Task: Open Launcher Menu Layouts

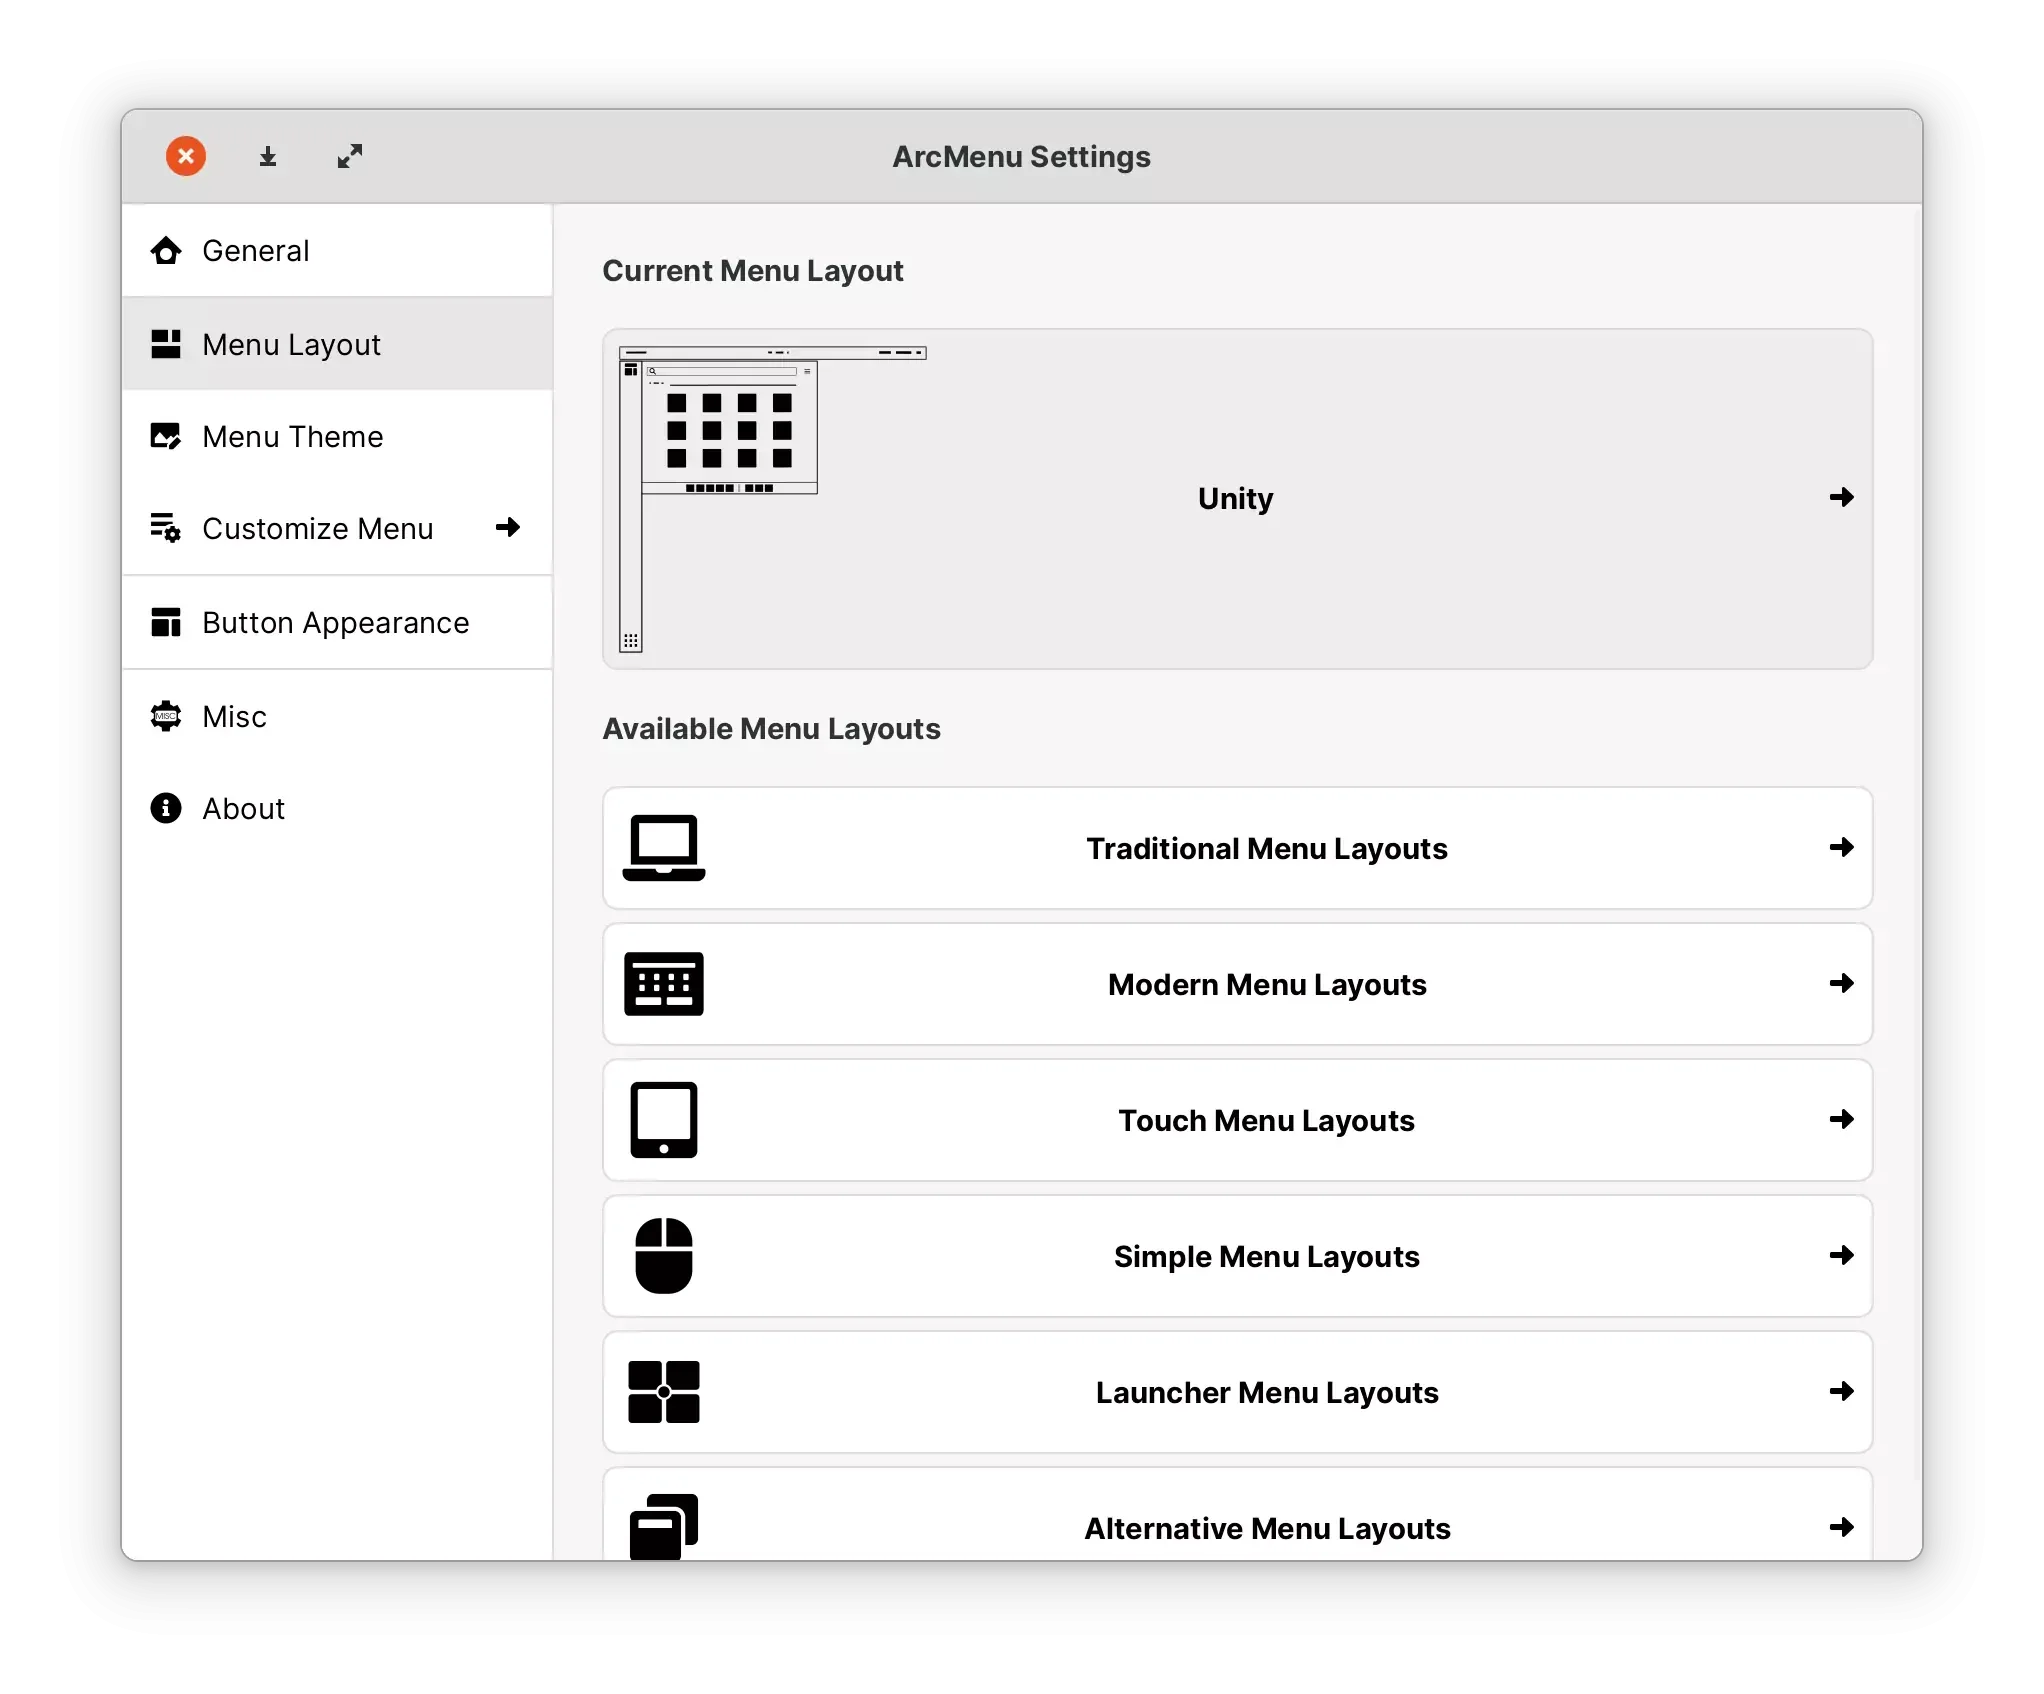Action: [x=1237, y=1392]
